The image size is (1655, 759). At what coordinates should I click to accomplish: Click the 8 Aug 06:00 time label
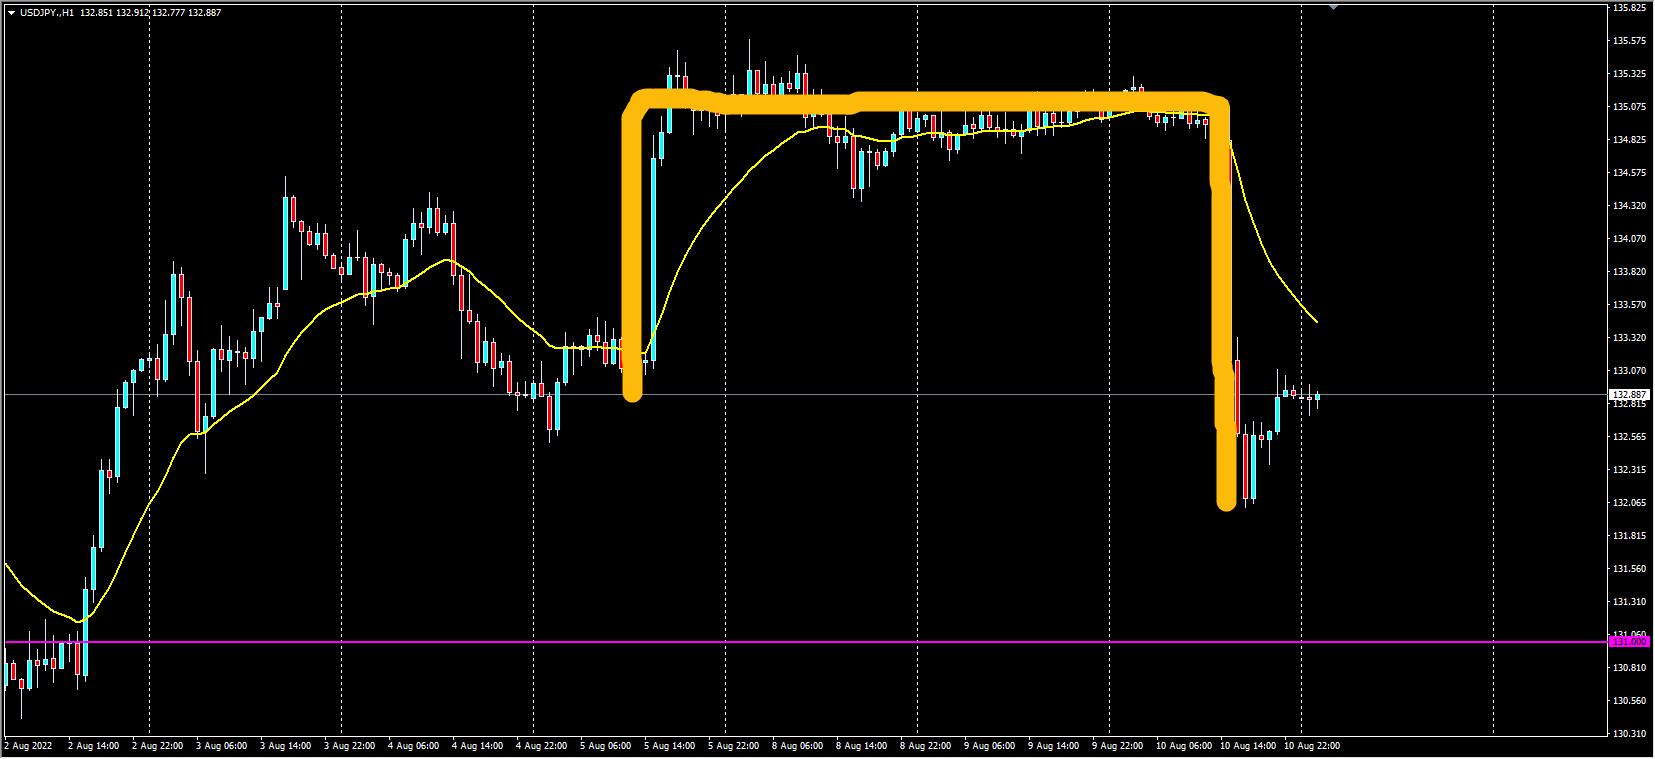point(797,746)
